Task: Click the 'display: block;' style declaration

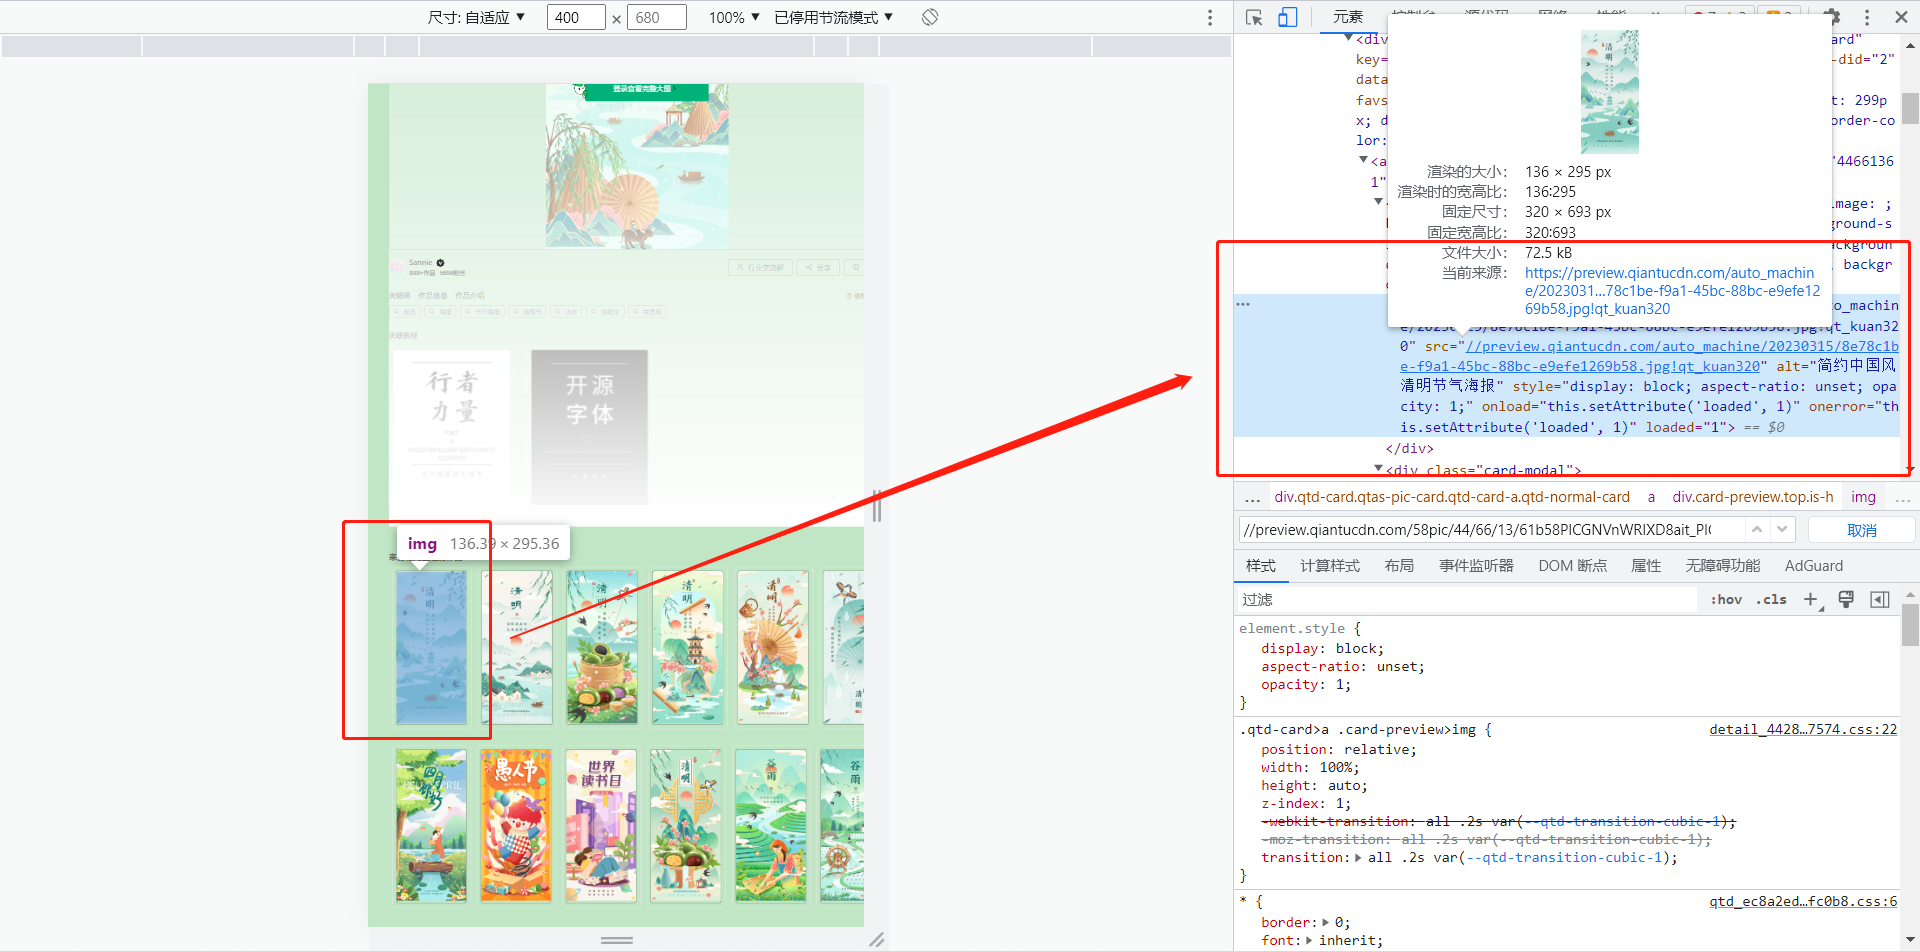Action: (x=1322, y=648)
